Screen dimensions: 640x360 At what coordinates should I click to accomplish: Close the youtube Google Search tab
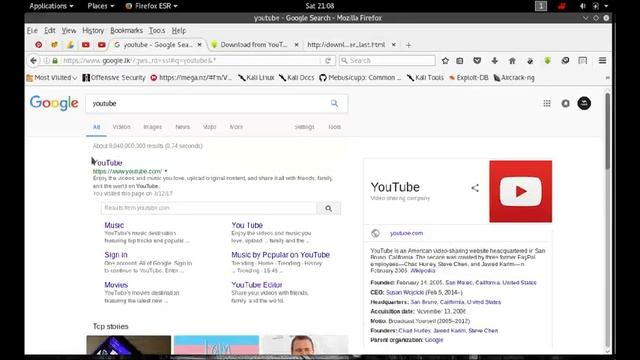(200, 44)
